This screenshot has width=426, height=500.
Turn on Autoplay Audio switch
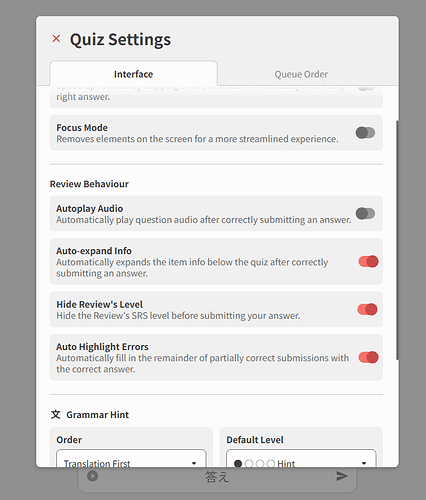[365, 213]
